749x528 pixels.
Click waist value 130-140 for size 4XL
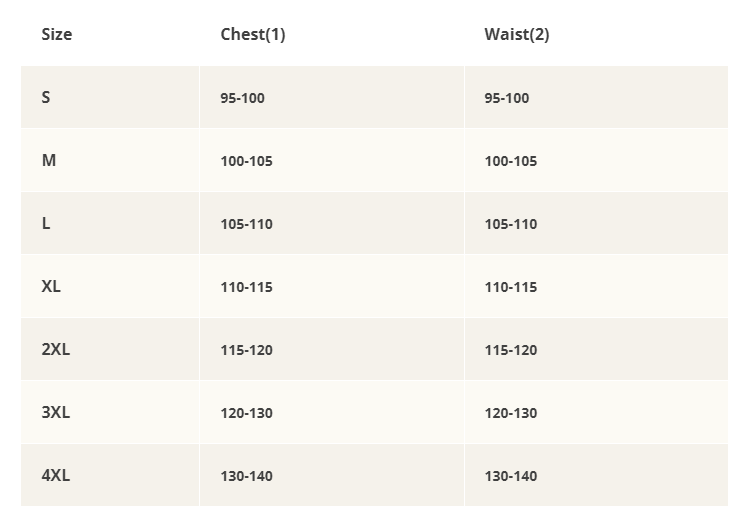[510, 476]
